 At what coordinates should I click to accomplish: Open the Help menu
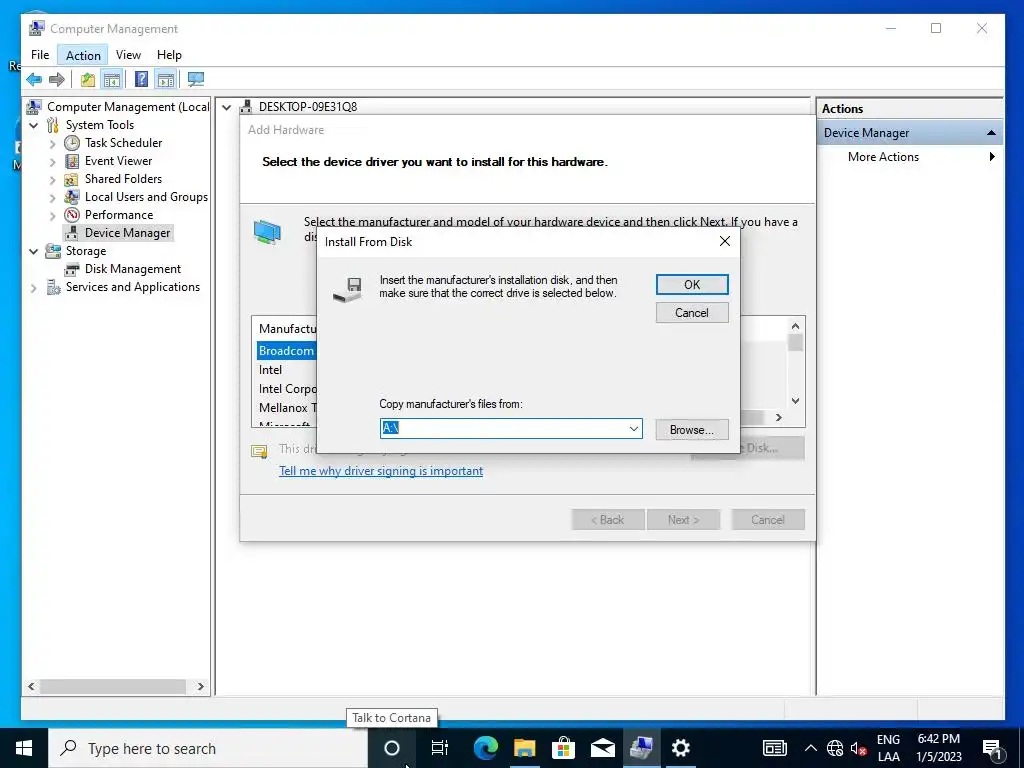(x=169, y=55)
